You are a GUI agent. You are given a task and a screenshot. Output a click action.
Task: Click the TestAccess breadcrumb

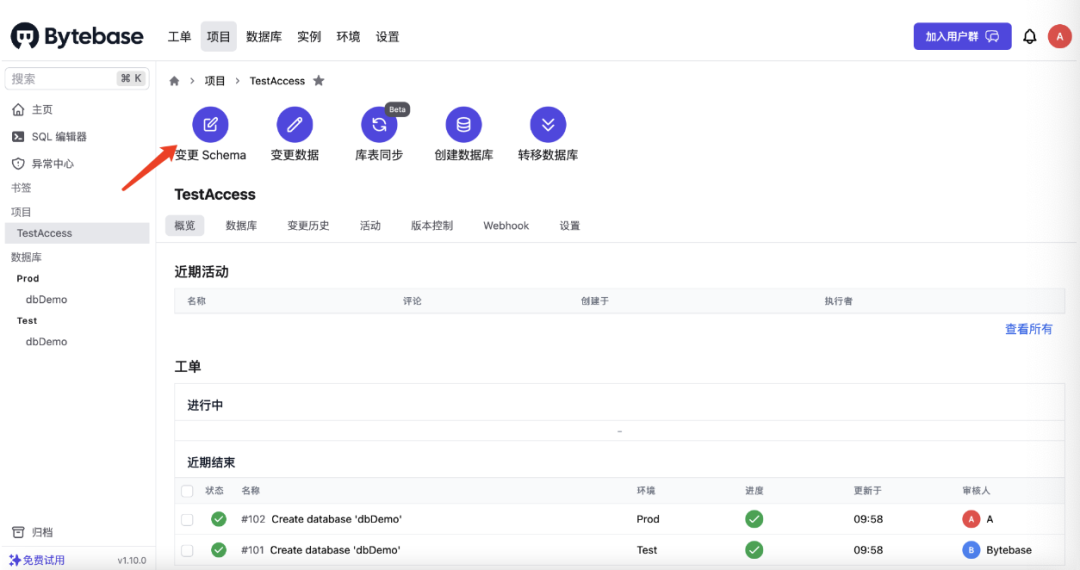(x=277, y=81)
